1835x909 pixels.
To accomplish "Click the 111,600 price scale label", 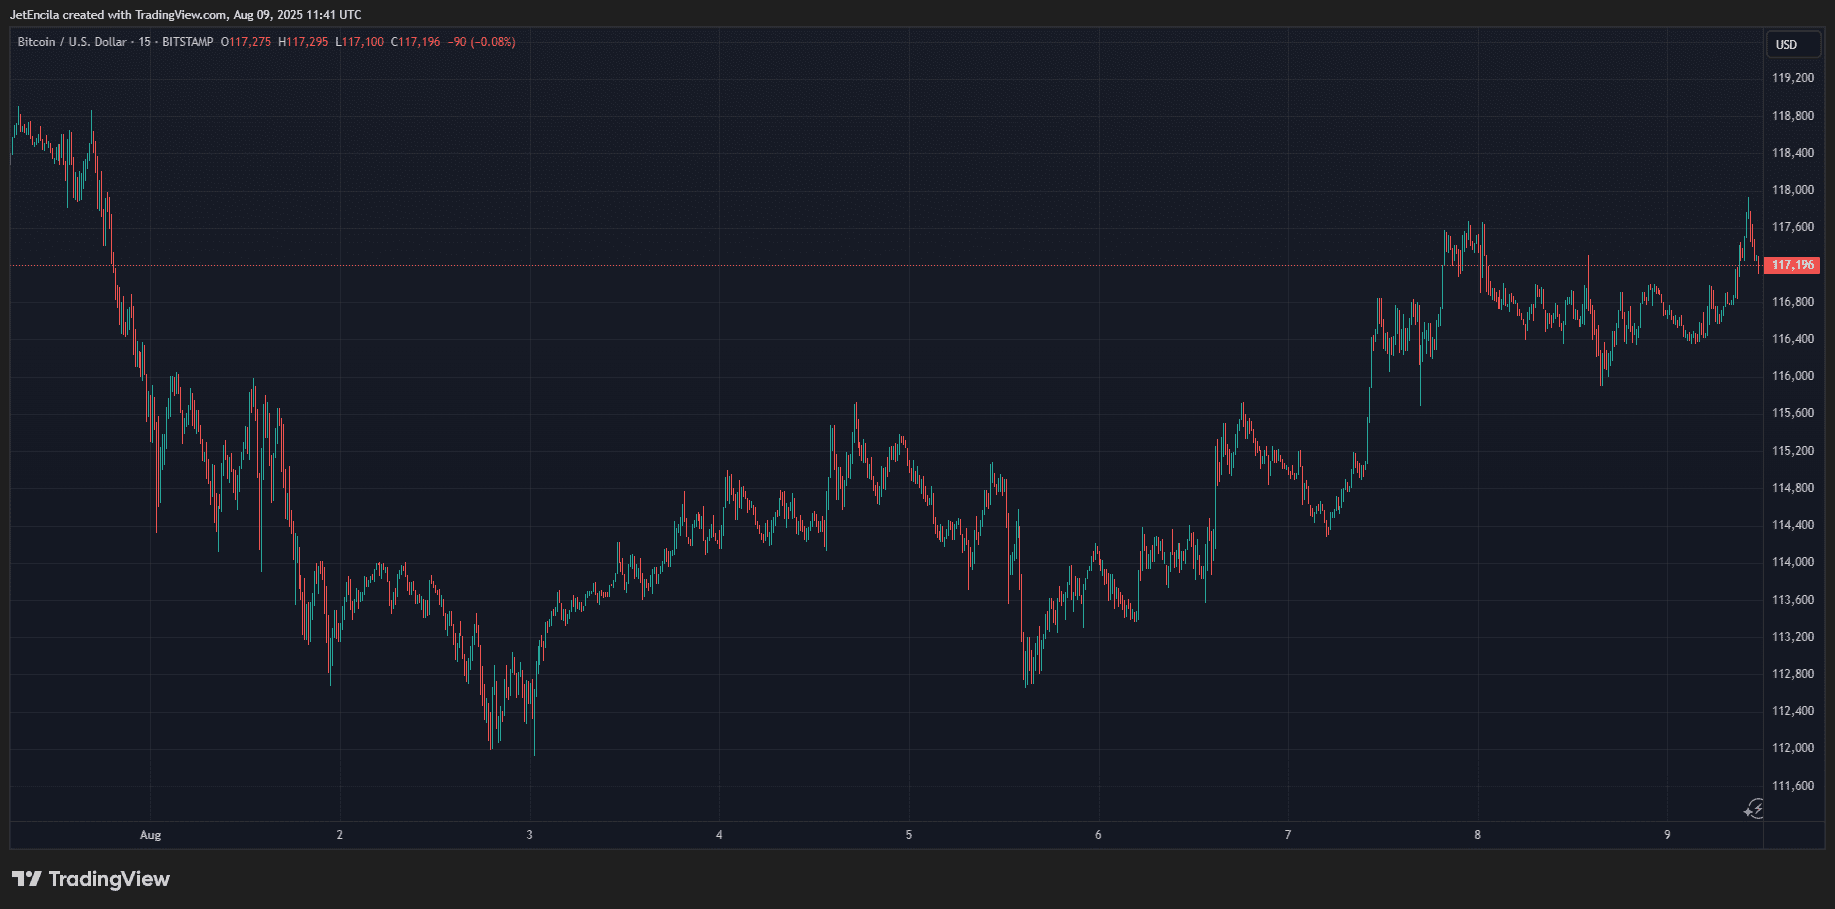I will (x=1793, y=786).
